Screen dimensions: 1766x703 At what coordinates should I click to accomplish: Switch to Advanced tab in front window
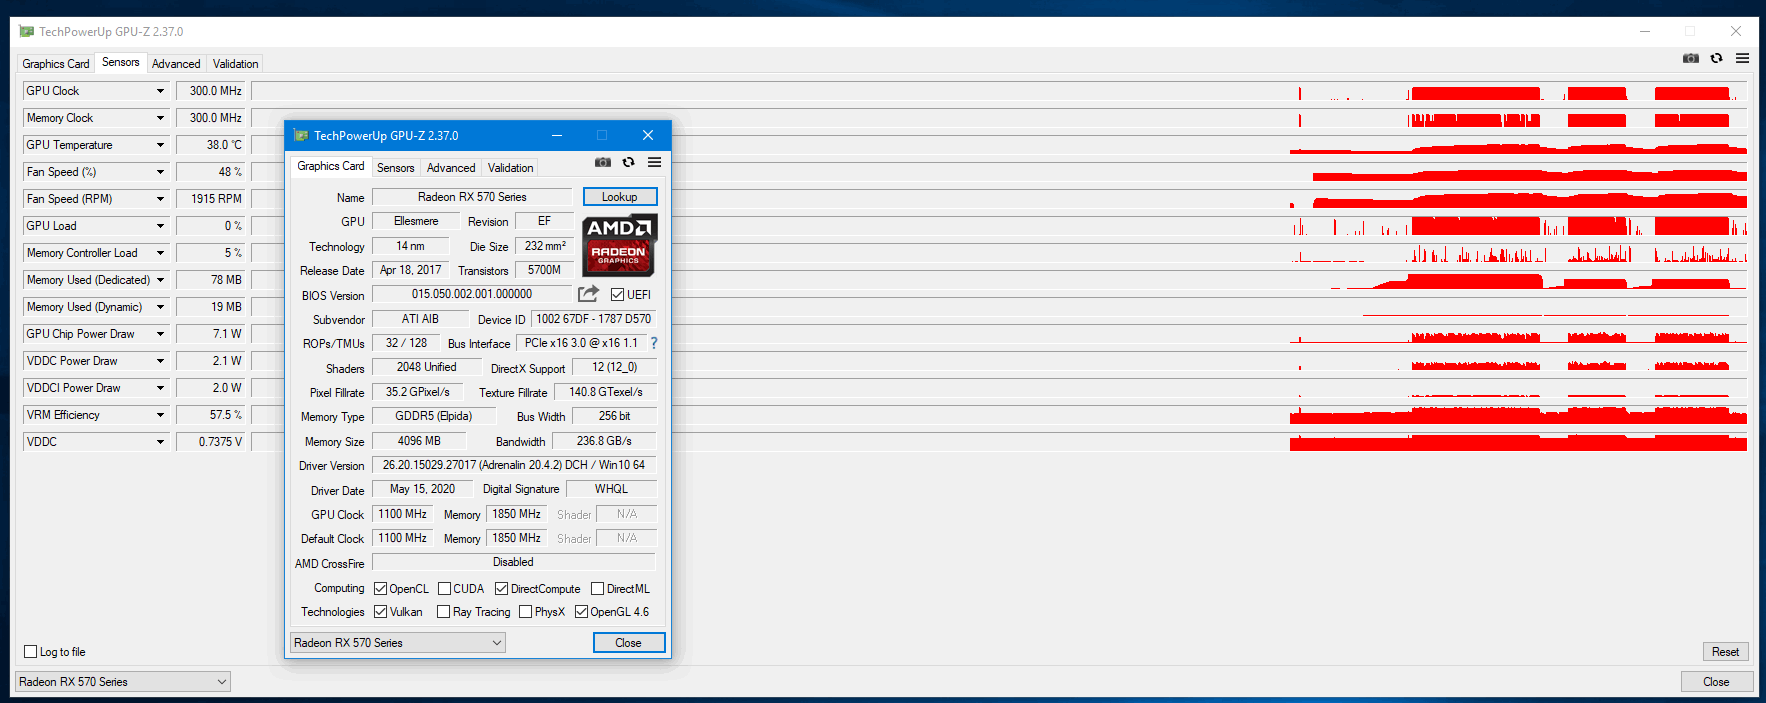(451, 168)
